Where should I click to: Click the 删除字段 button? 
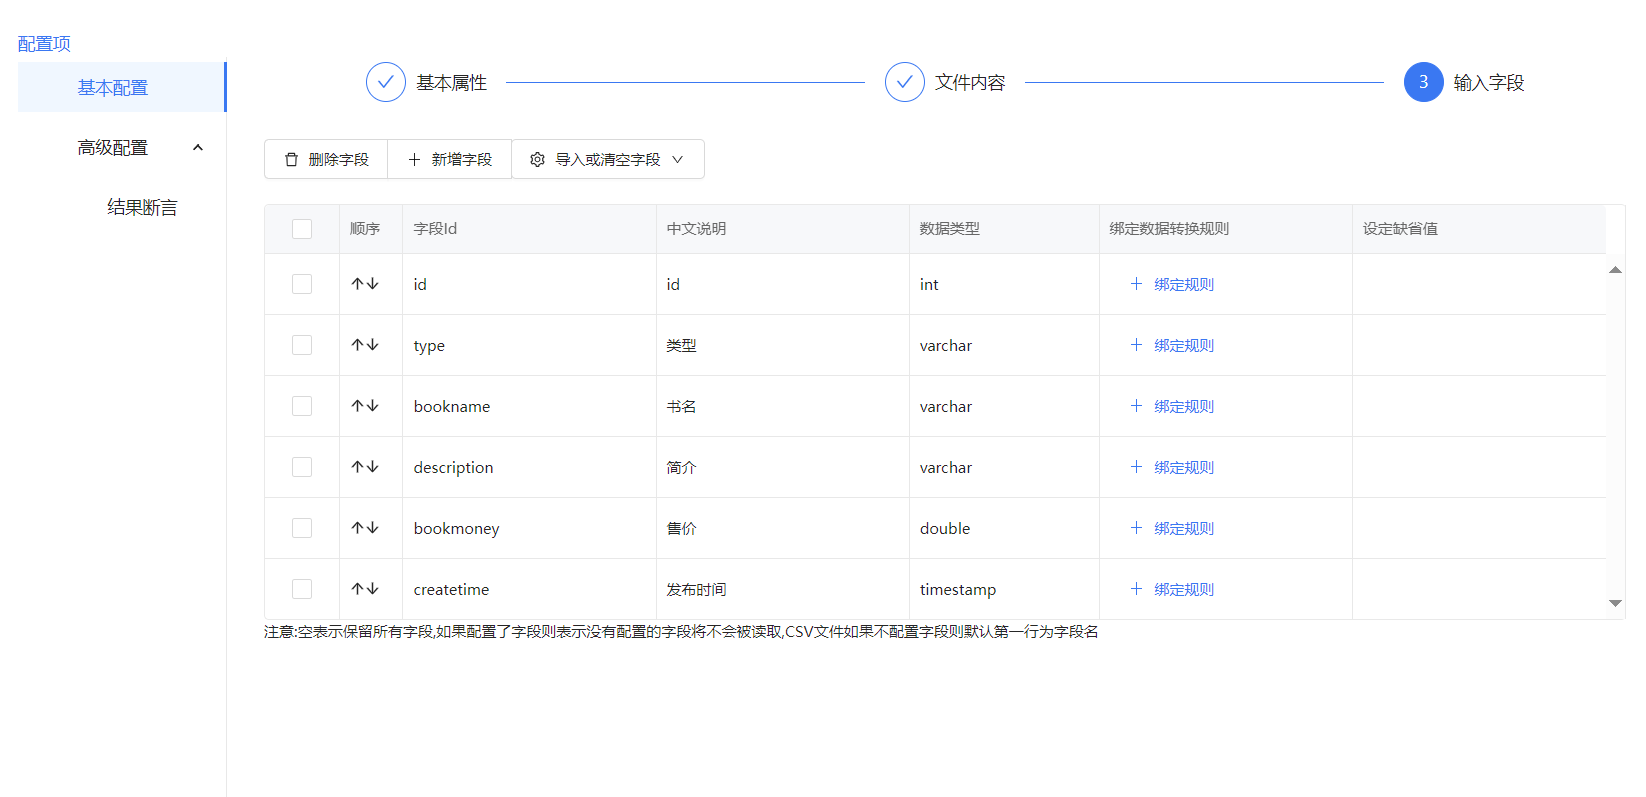point(326,159)
